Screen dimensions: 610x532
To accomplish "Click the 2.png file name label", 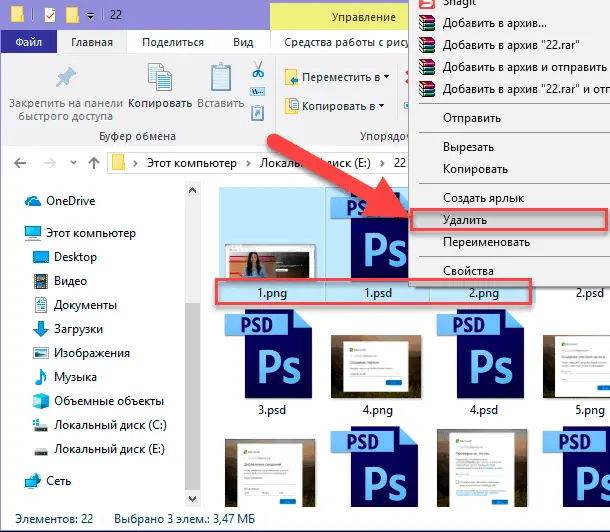I will pos(484,293).
